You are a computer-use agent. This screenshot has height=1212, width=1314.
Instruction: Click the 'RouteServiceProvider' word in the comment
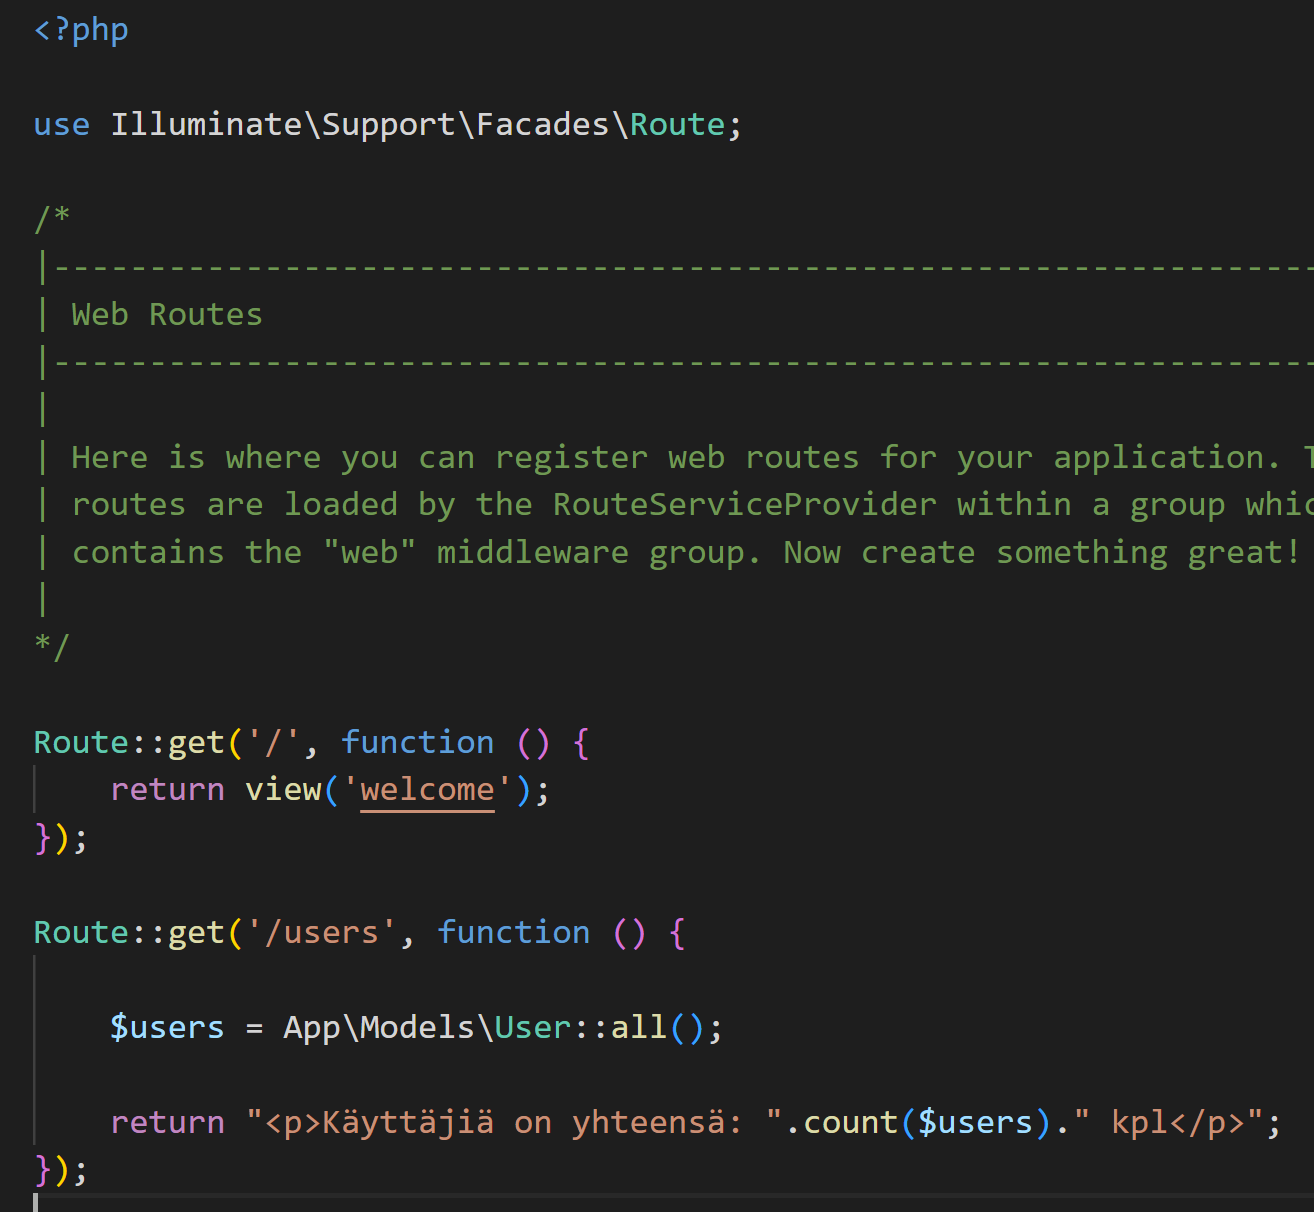click(745, 505)
